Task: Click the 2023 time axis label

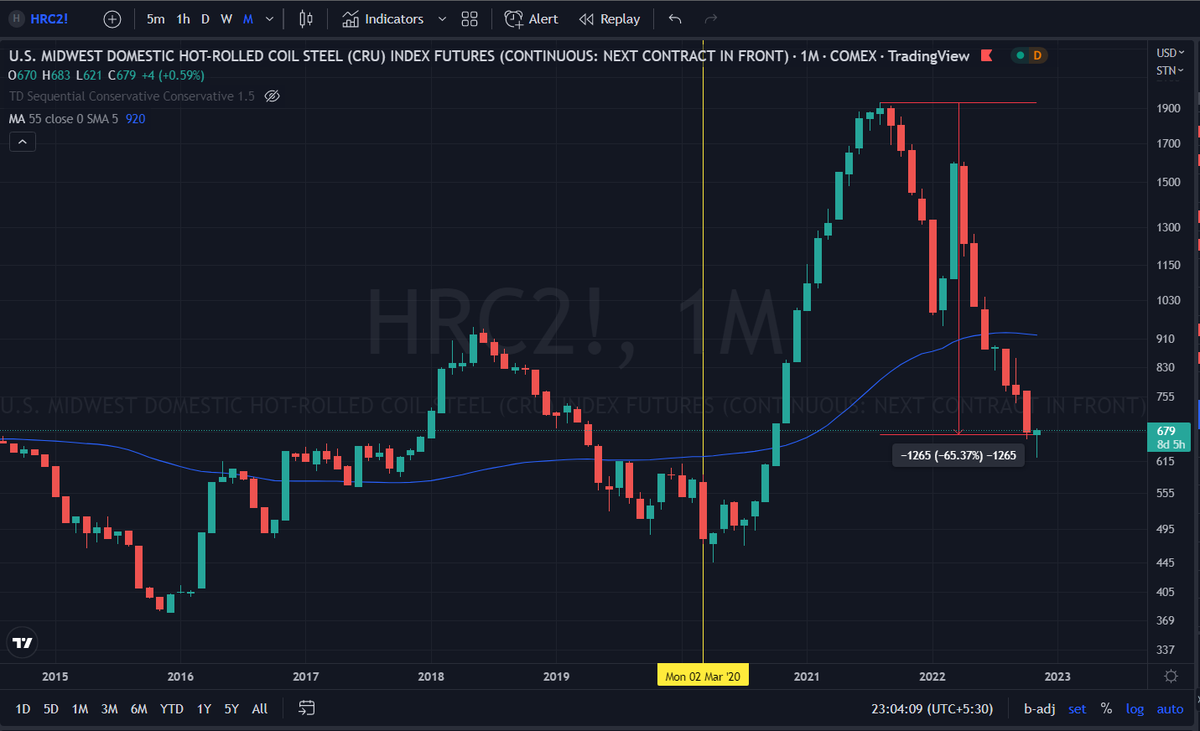Action: [1057, 677]
